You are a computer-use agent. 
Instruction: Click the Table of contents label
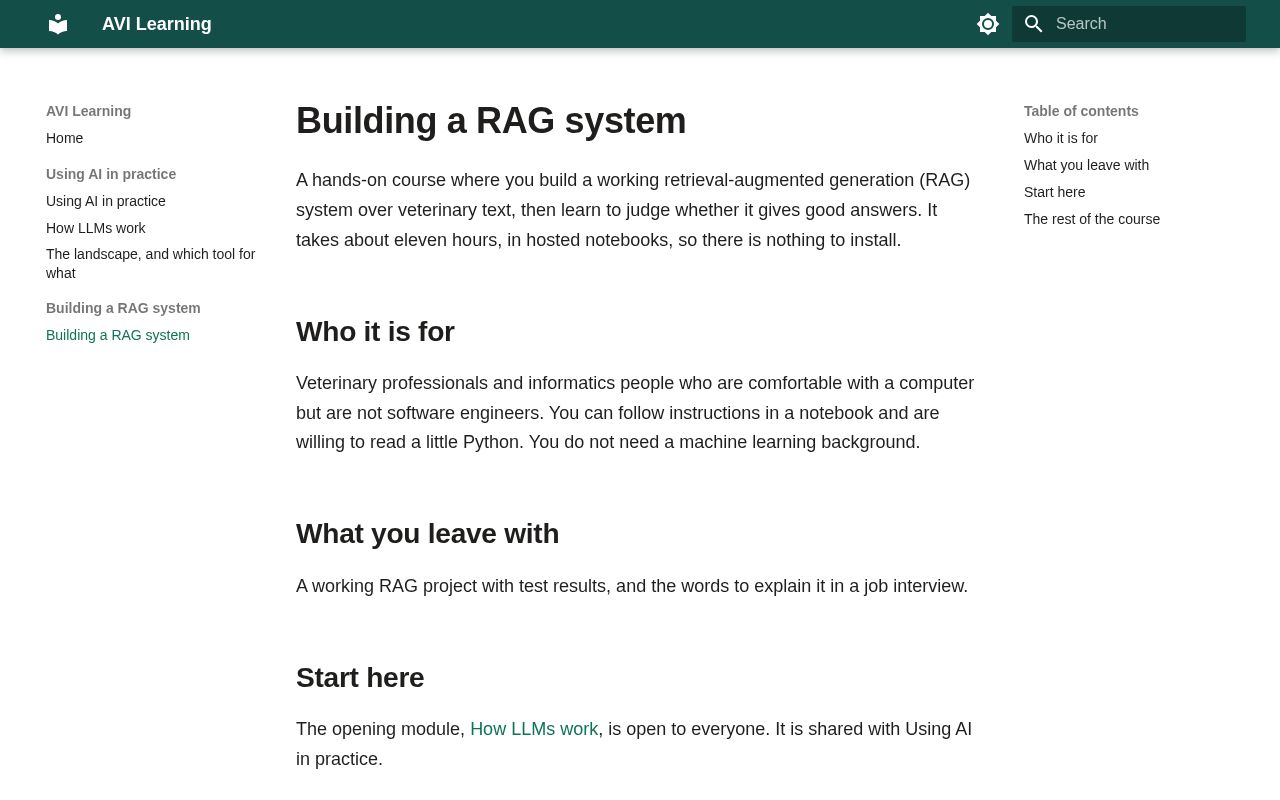(x=1081, y=111)
